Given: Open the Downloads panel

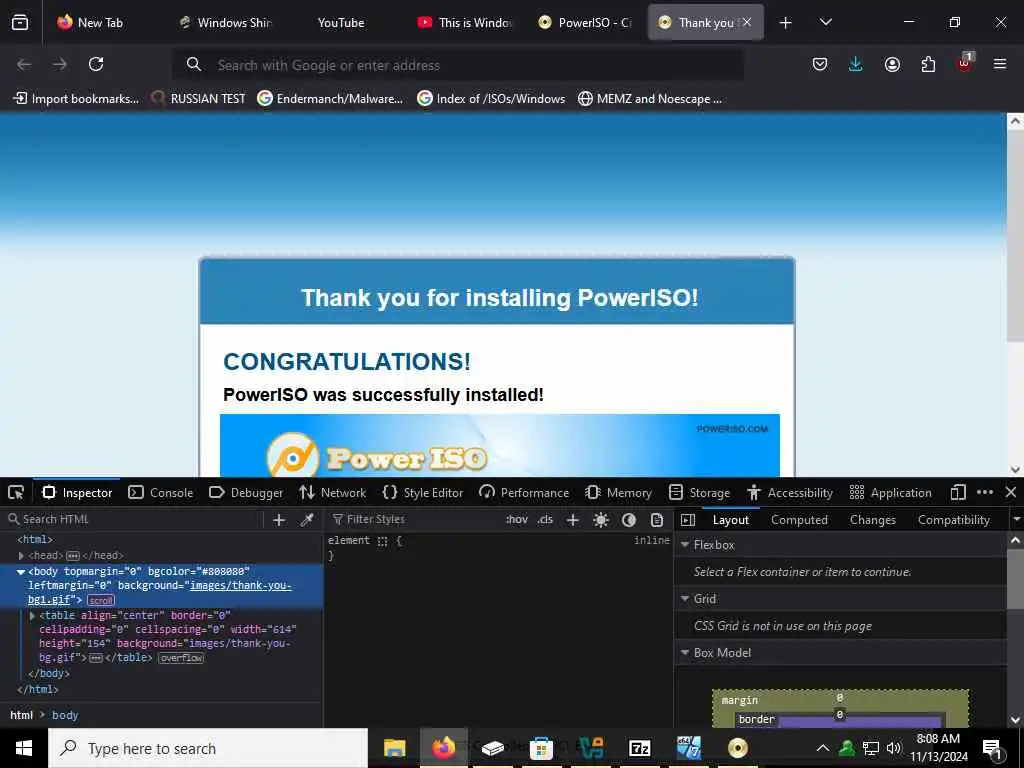Looking at the screenshot, I should point(856,64).
